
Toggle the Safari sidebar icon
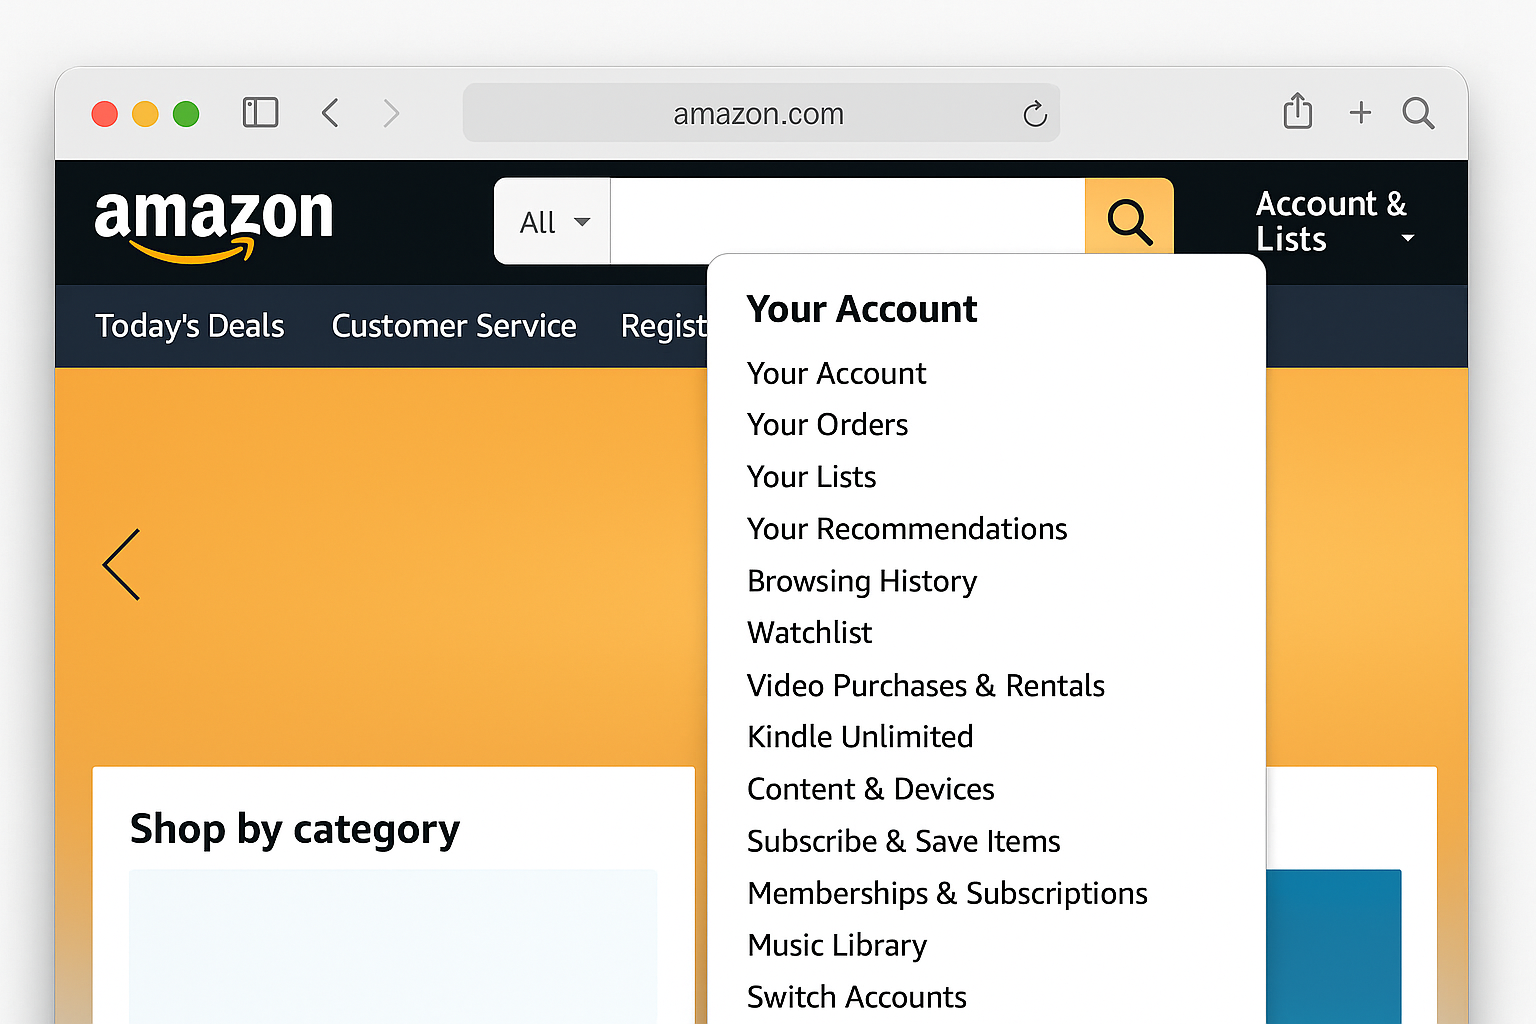[260, 112]
